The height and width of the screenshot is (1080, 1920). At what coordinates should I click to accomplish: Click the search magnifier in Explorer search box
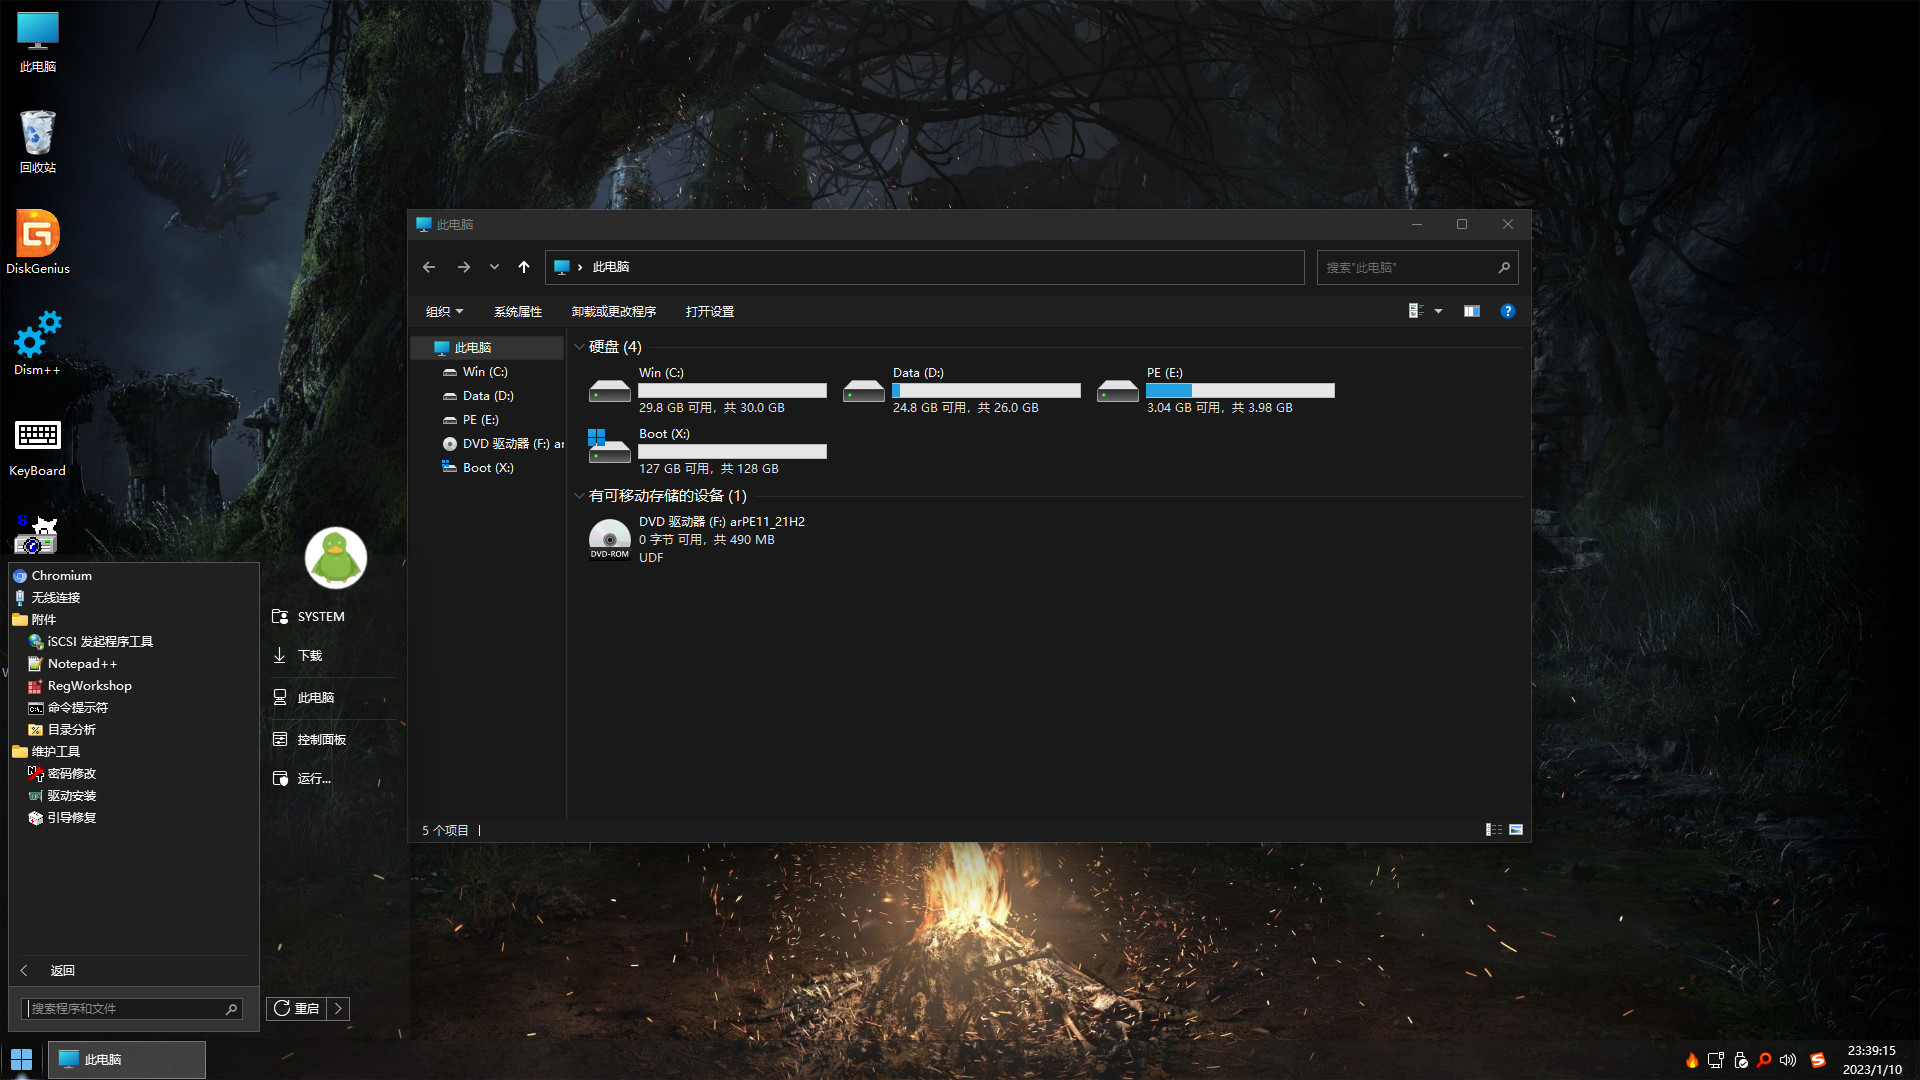click(x=1504, y=267)
